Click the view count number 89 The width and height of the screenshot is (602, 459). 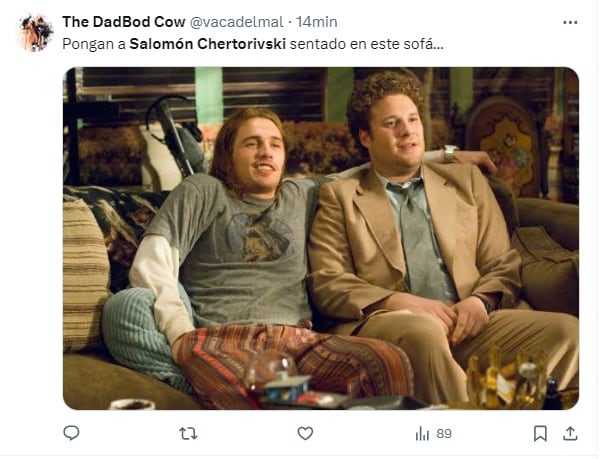(444, 434)
